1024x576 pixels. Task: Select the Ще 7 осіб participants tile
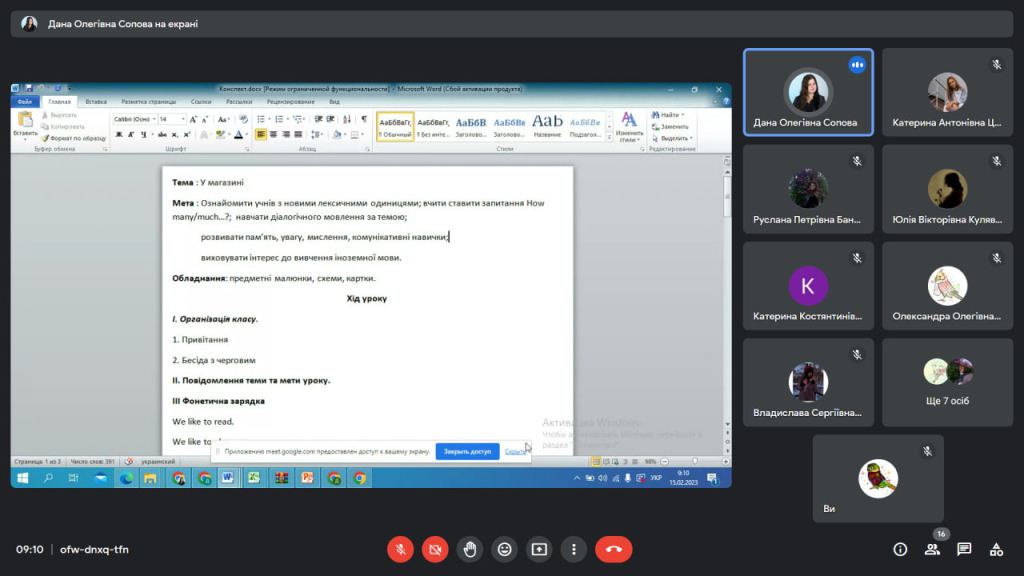pos(947,382)
